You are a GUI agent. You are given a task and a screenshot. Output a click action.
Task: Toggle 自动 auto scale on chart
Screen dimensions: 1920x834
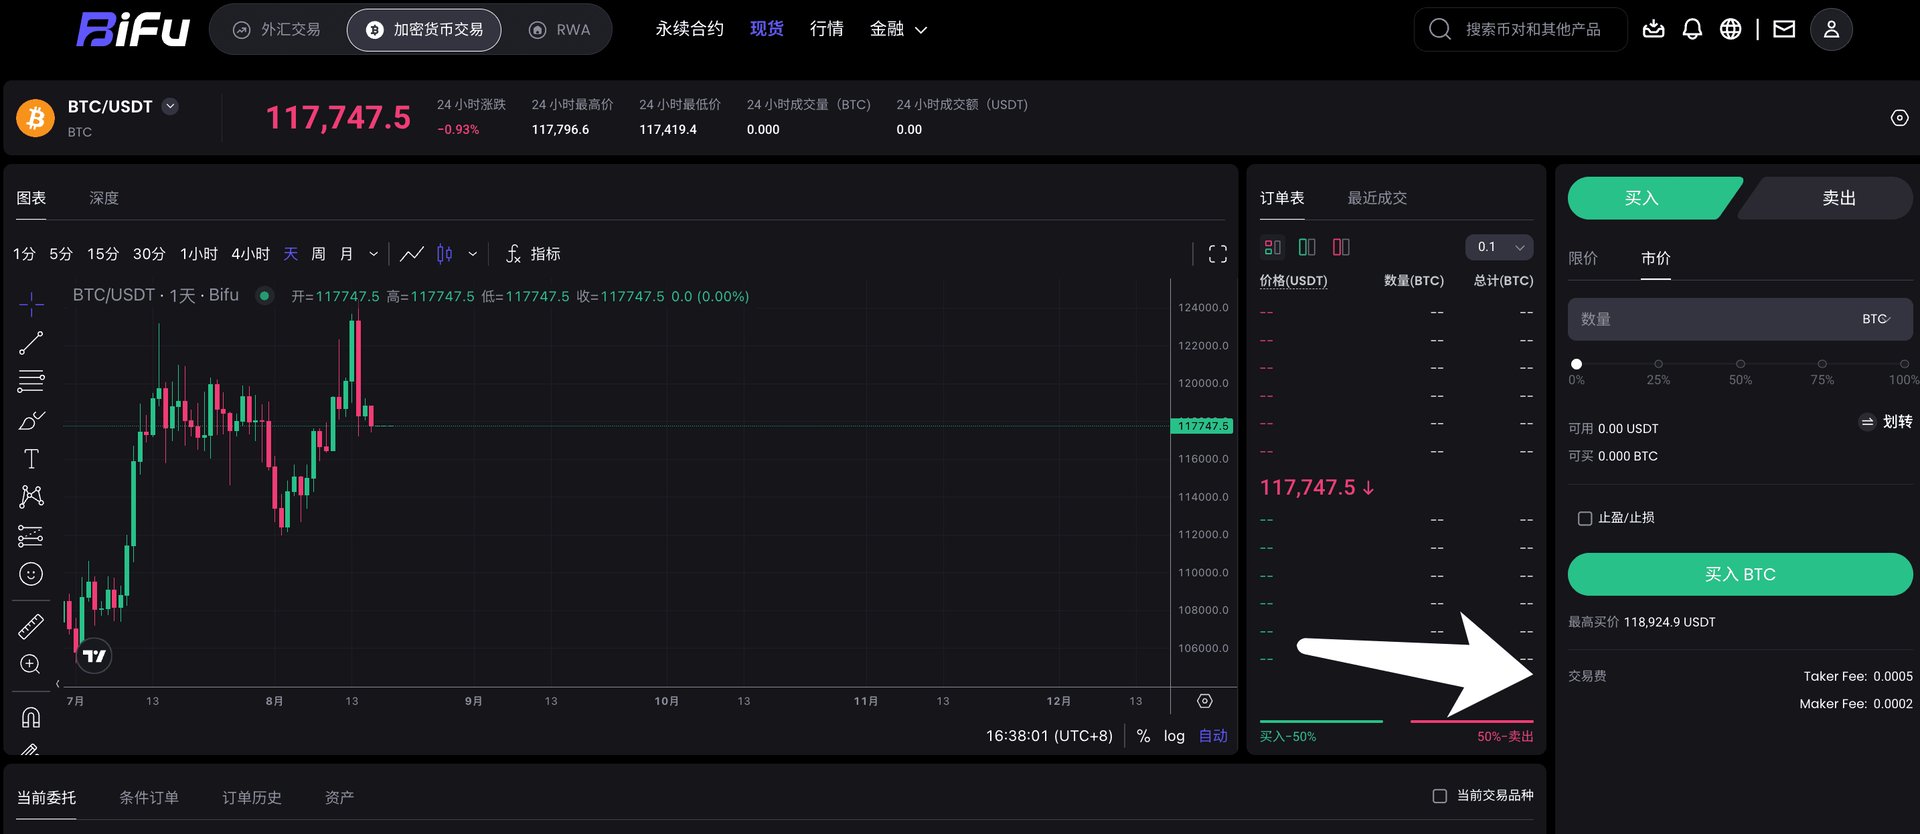pos(1213,736)
